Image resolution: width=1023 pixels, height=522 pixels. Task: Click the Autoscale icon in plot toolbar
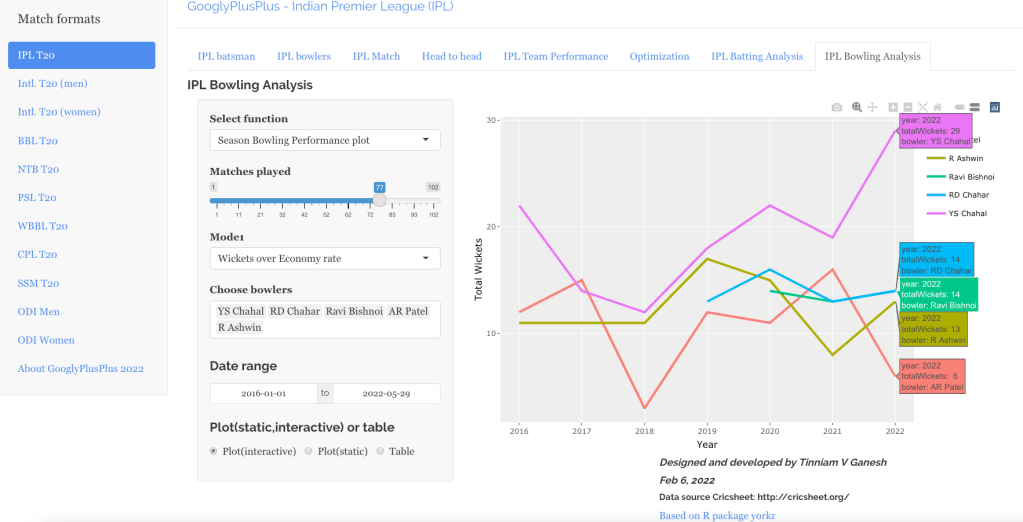(x=922, y=107)
